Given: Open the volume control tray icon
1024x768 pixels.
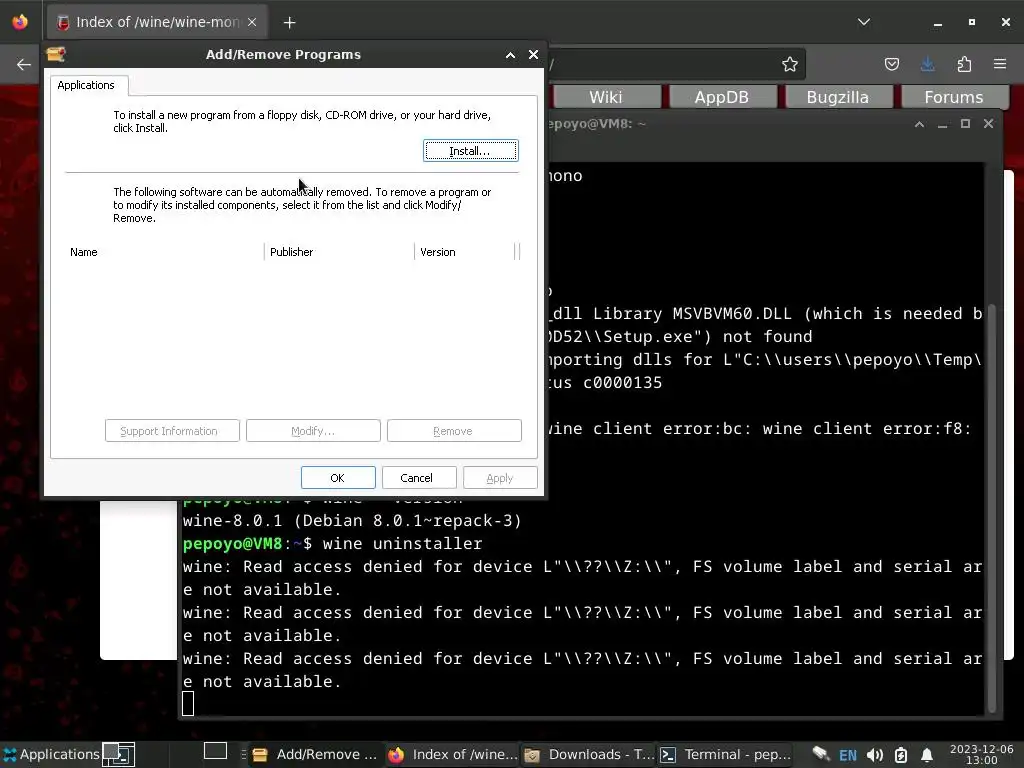Looking at the screenshot, I should (874, 755).
